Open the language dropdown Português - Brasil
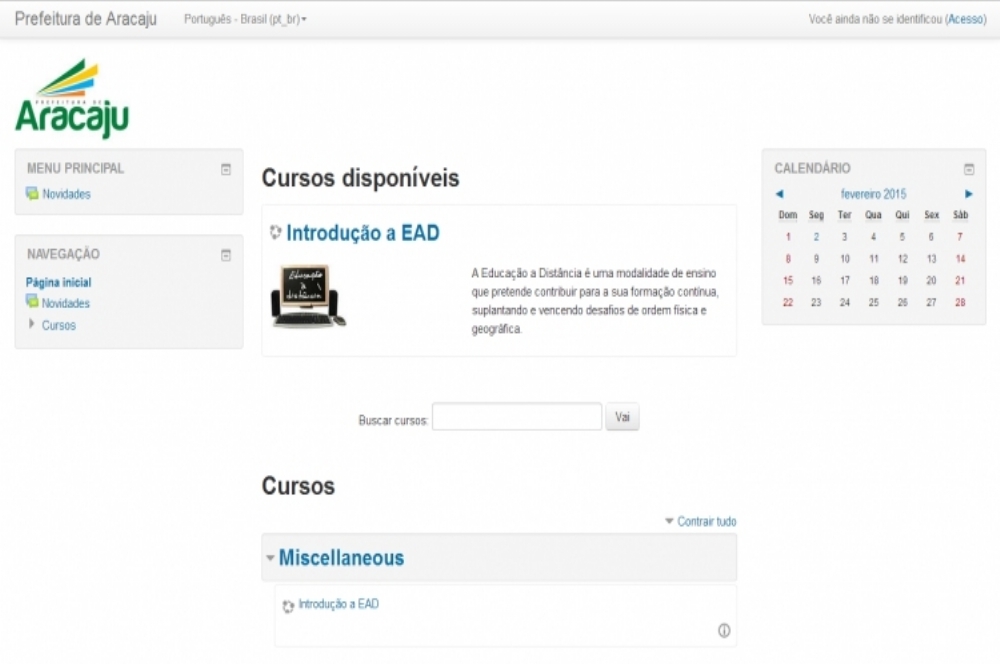 click(245, 20)
